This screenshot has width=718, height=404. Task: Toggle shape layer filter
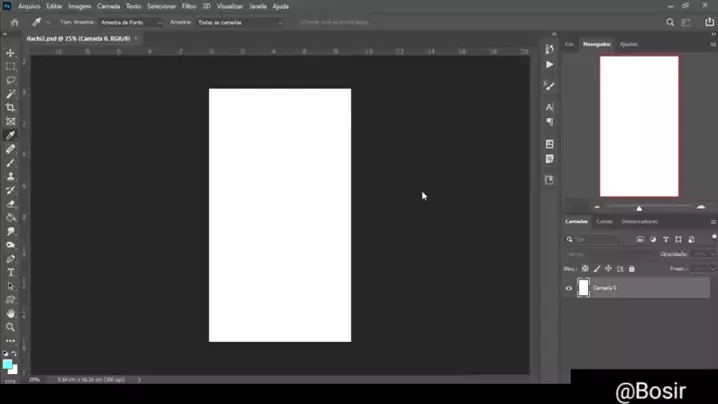pyautogui.click(x=679, y=240)
